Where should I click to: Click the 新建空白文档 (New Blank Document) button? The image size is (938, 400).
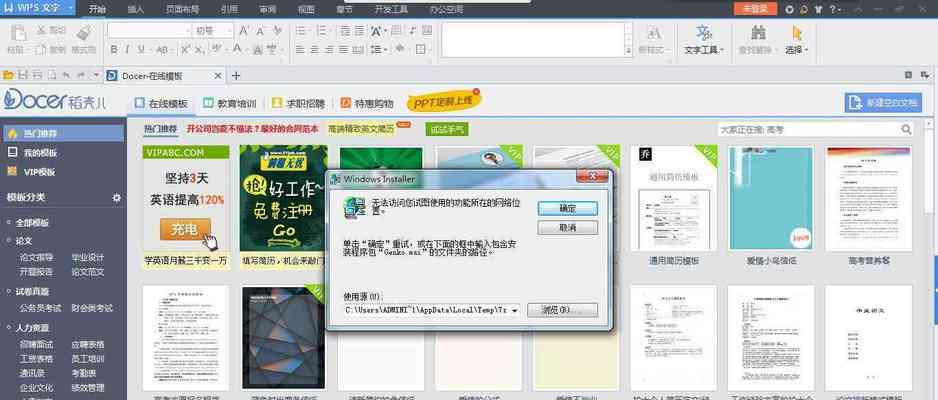click(x=883, y=102)
